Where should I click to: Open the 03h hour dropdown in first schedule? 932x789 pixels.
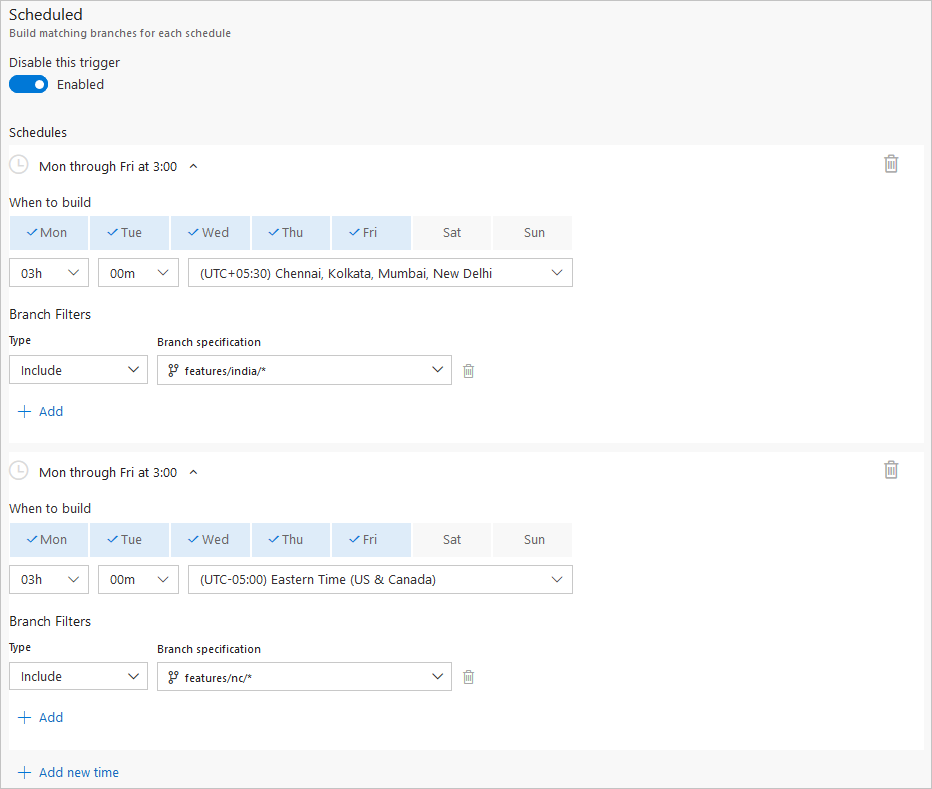tap(49, 273)
